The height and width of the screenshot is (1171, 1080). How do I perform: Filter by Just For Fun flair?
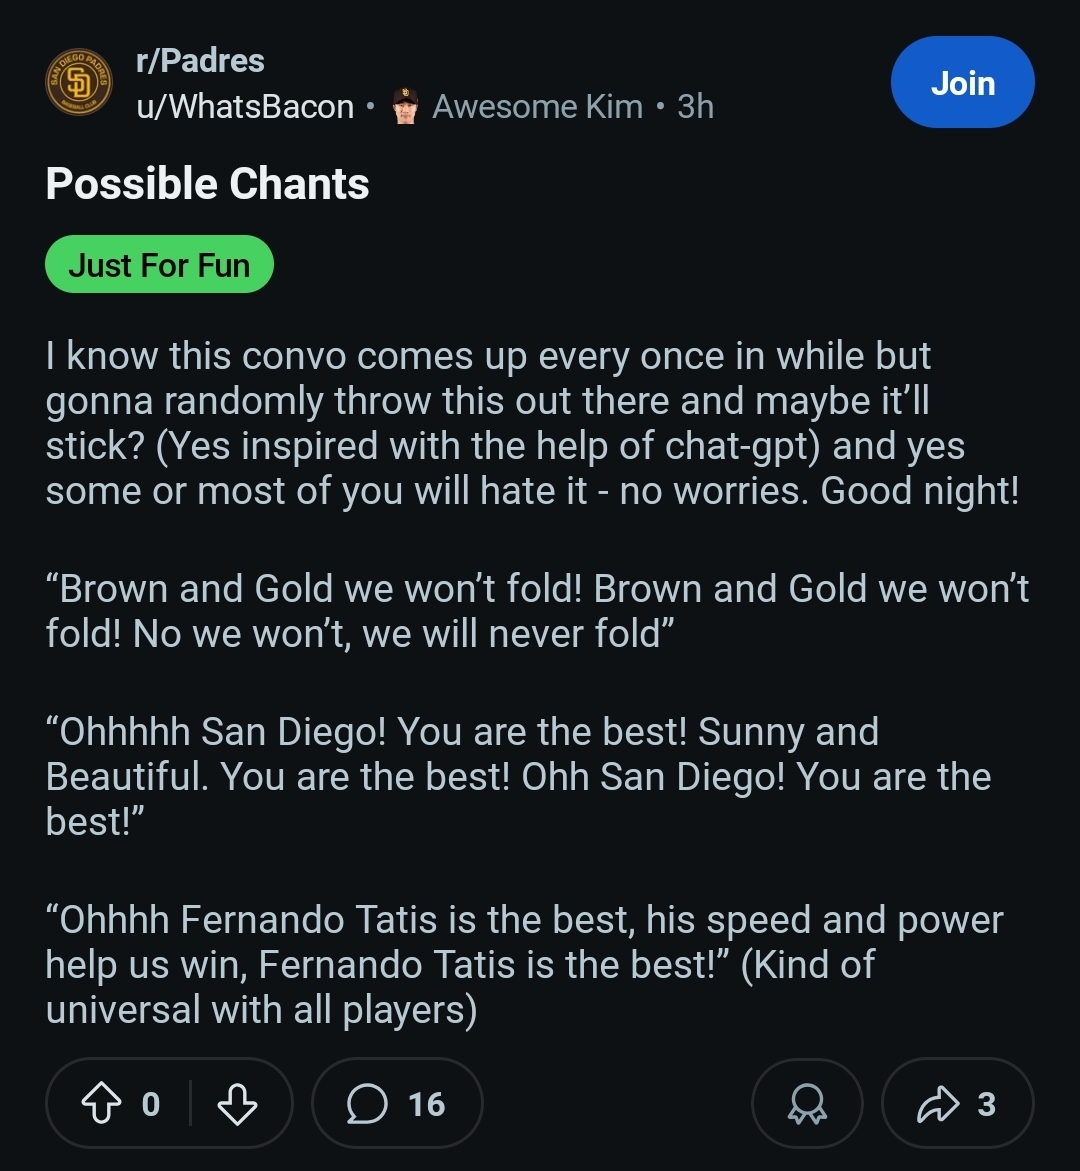pos(159,264)
